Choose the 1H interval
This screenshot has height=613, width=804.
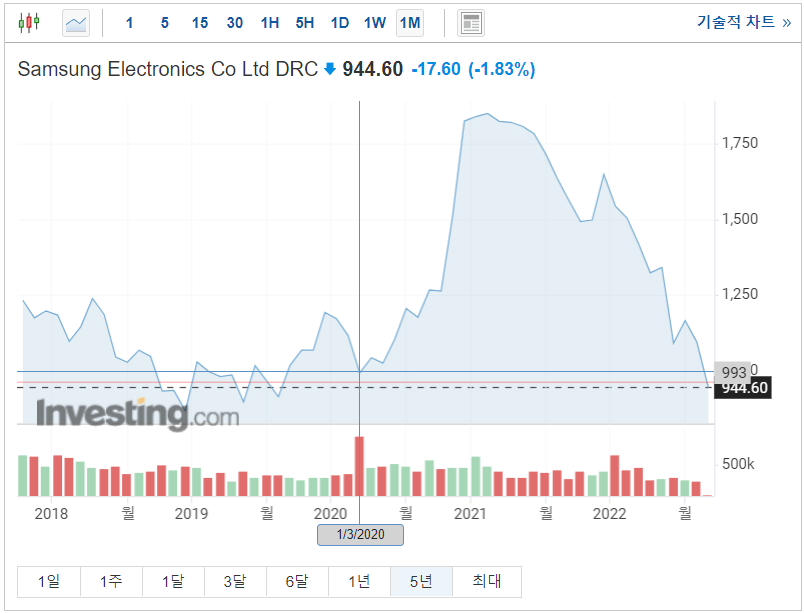270,23
